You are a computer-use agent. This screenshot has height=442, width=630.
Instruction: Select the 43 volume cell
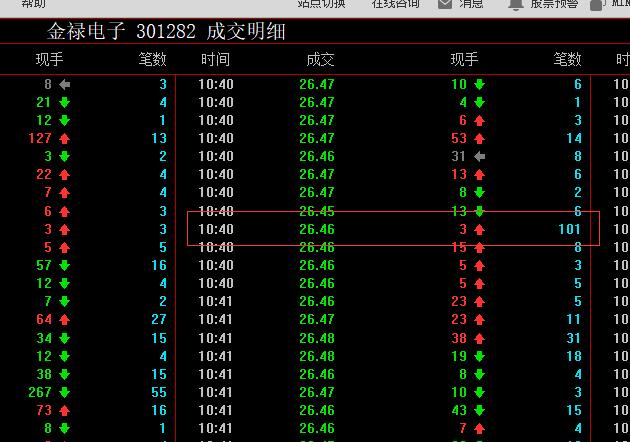(x=459, y=410)
